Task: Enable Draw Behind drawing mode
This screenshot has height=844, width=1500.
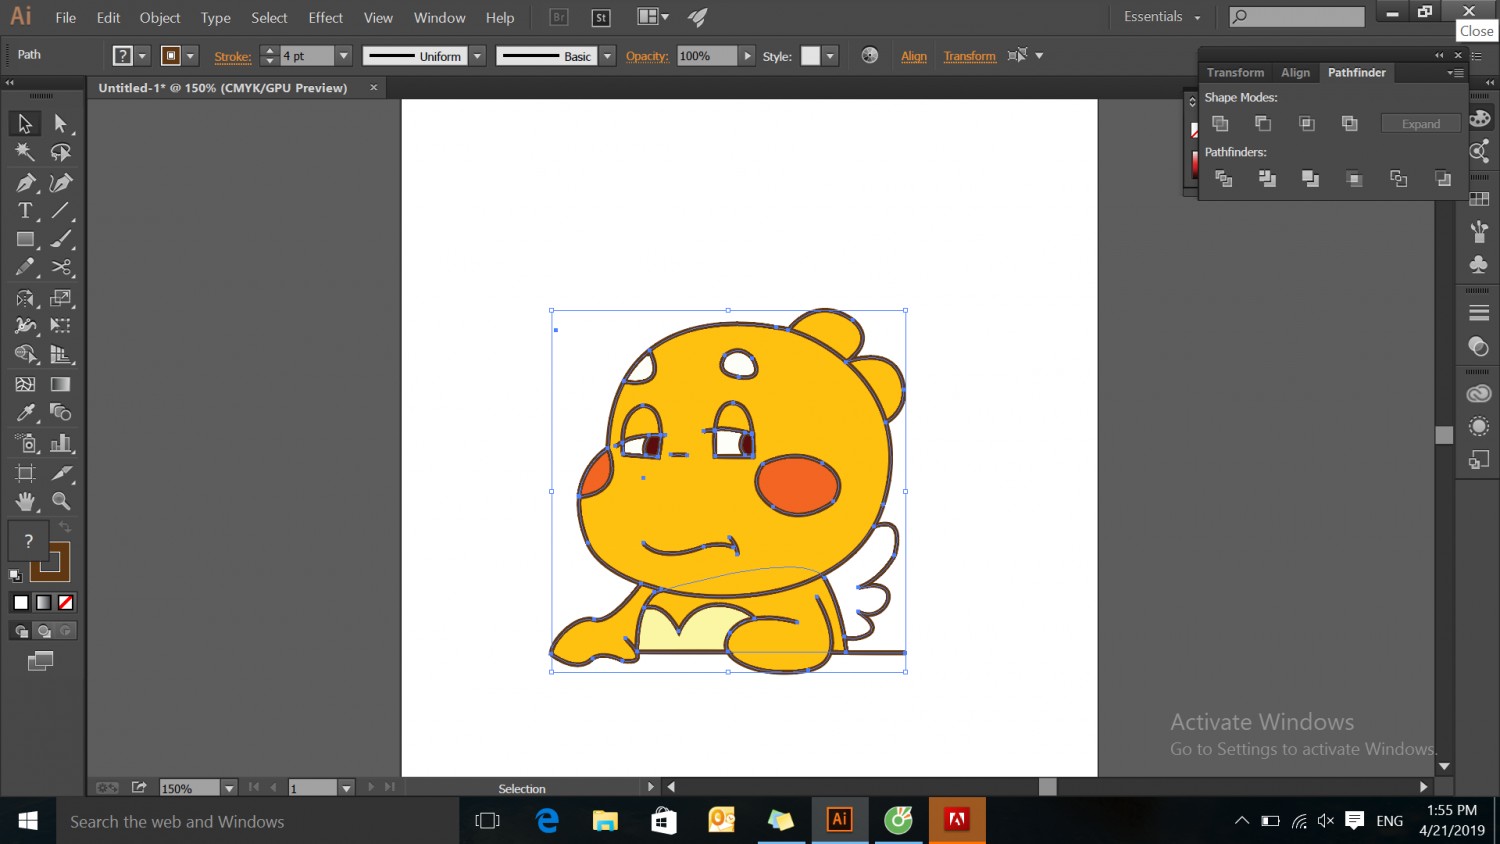Action: 43,631
